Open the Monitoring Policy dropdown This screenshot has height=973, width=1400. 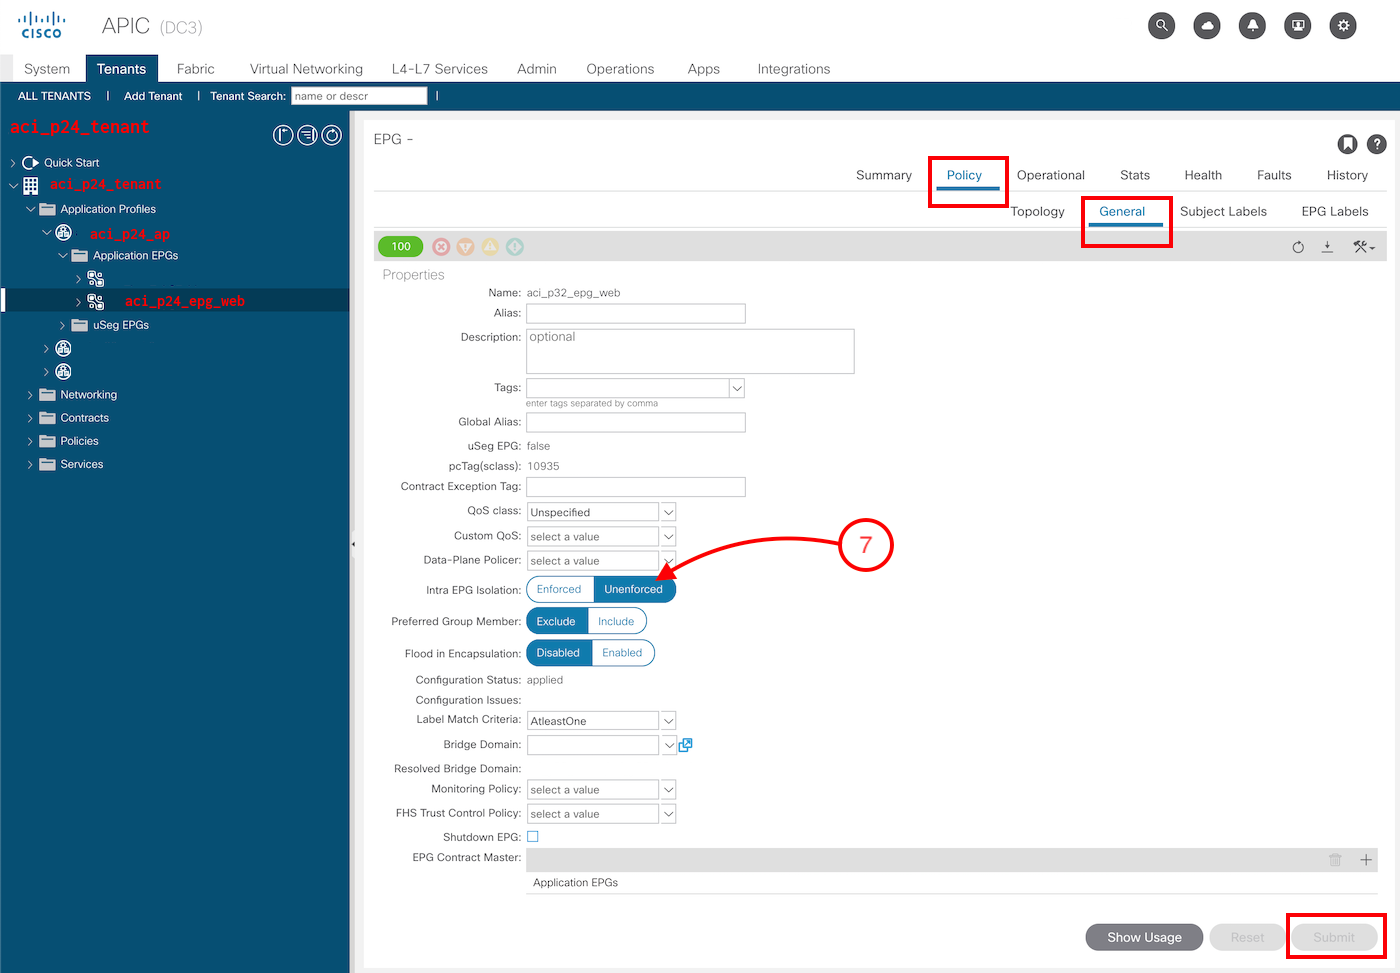click(668, 789)
